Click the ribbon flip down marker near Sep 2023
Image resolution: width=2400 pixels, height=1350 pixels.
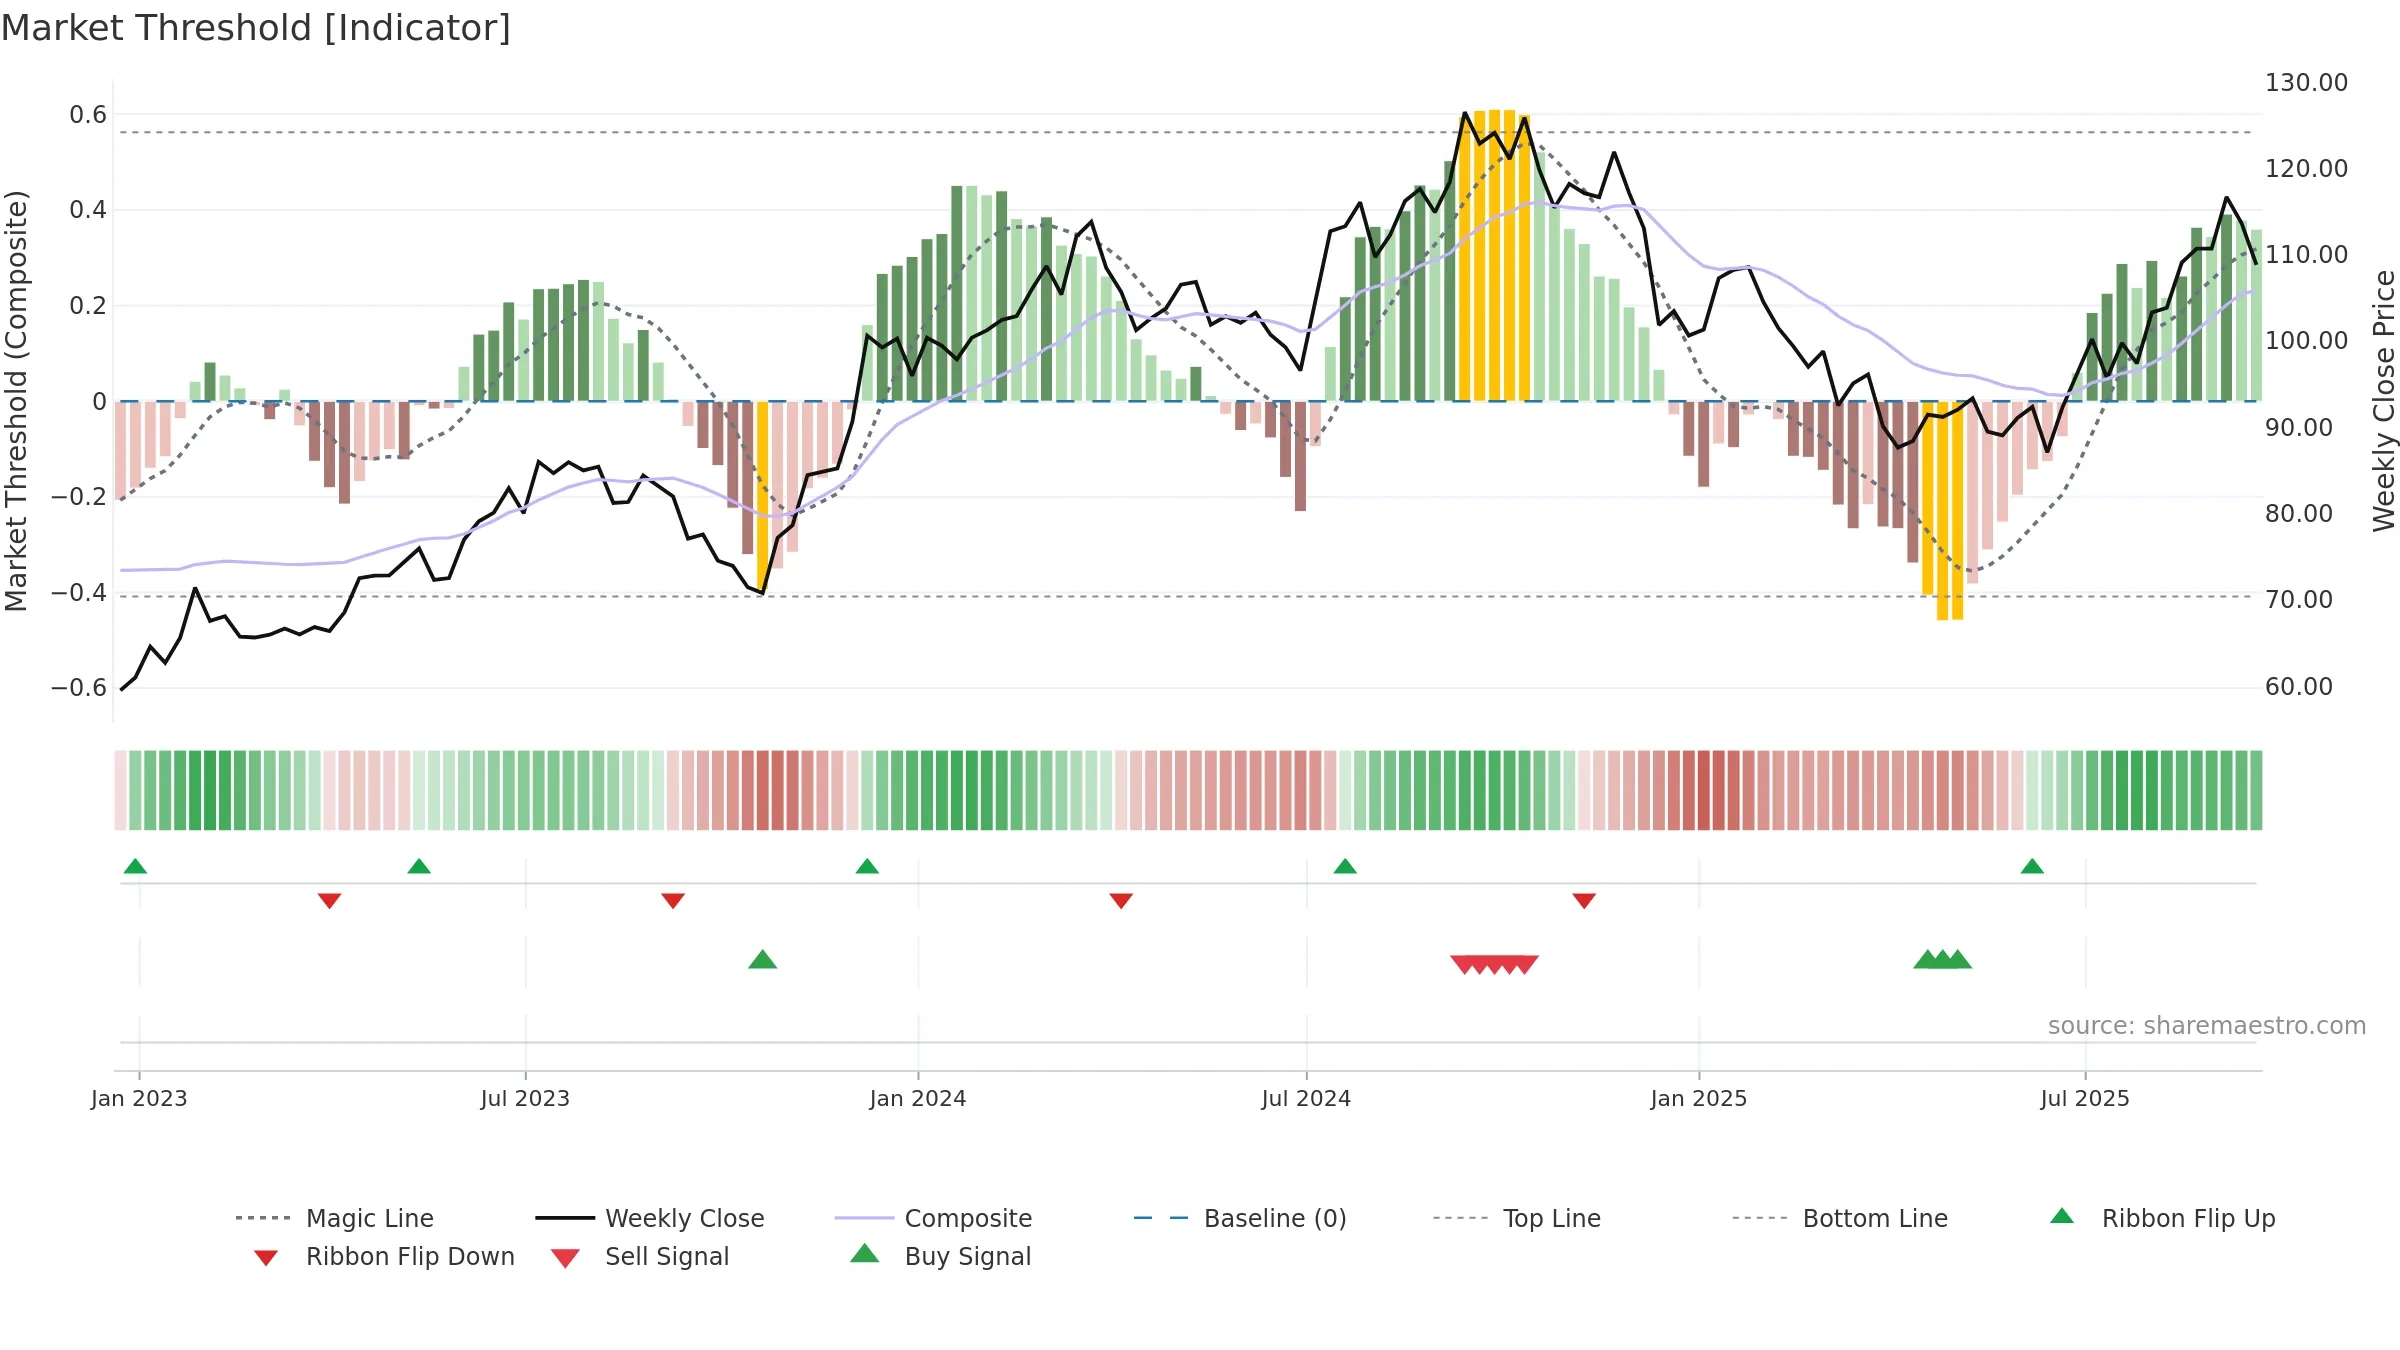coord(673,901)
